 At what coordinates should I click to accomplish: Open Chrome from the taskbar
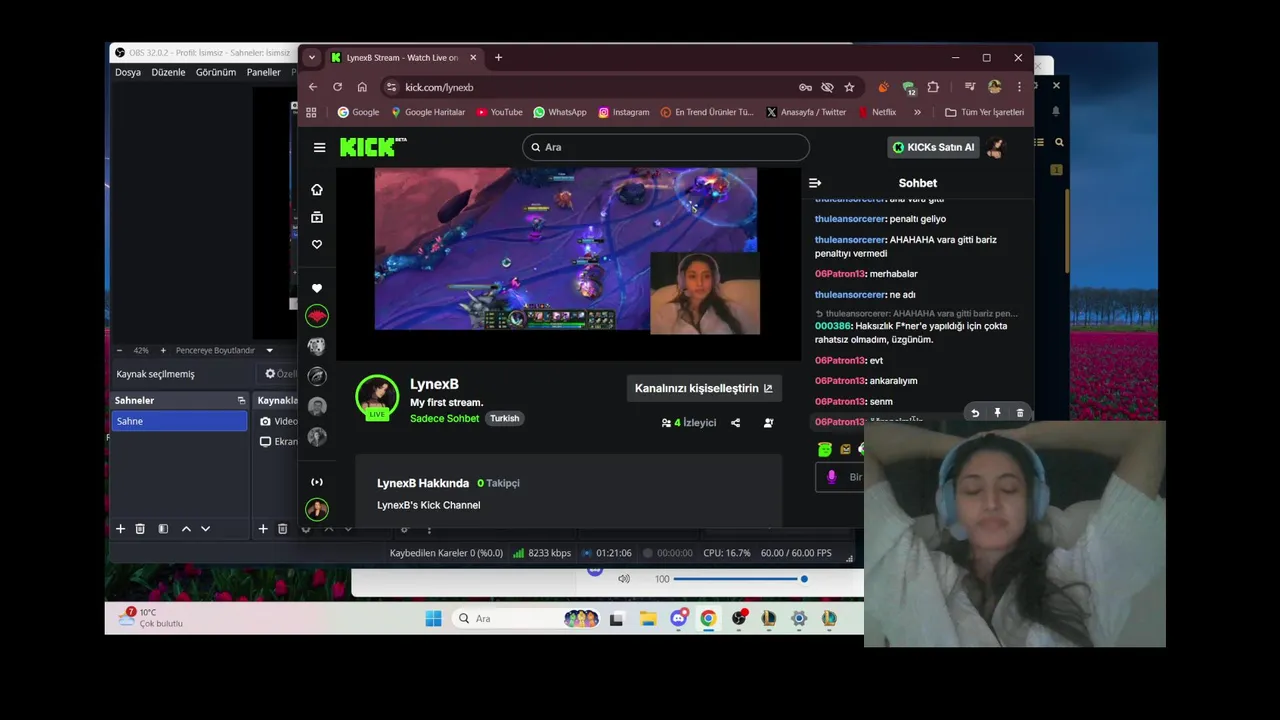click(708, 618)
